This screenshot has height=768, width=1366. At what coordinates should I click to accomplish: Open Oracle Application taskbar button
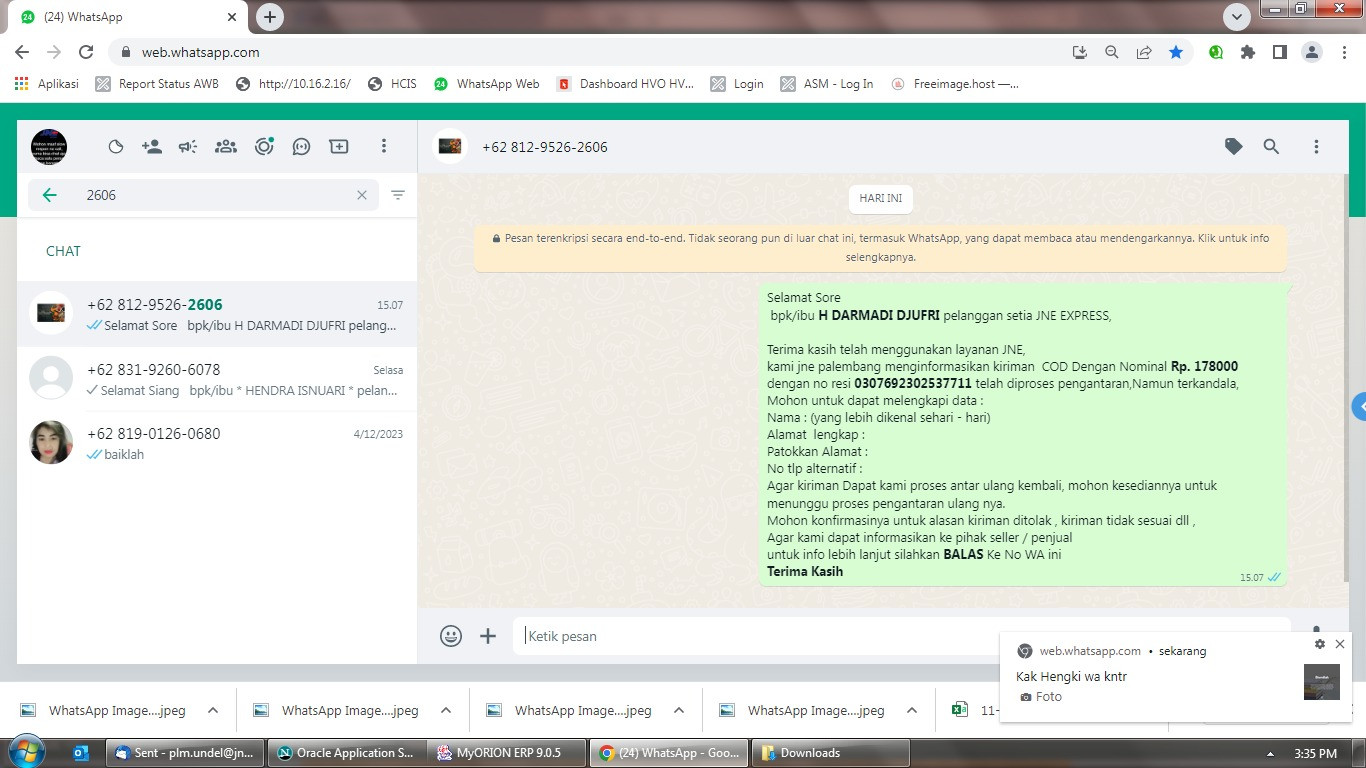pos(346,753)
